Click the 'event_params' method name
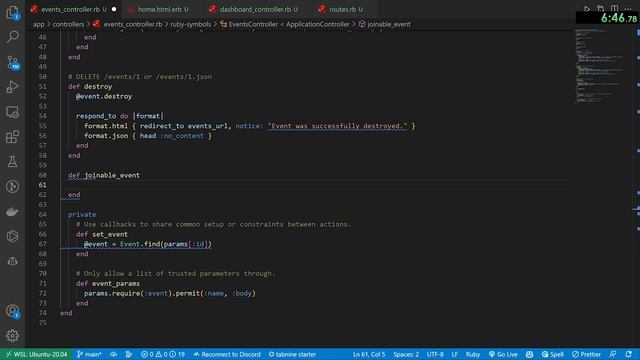640x360 pixels. click(116, 283)
